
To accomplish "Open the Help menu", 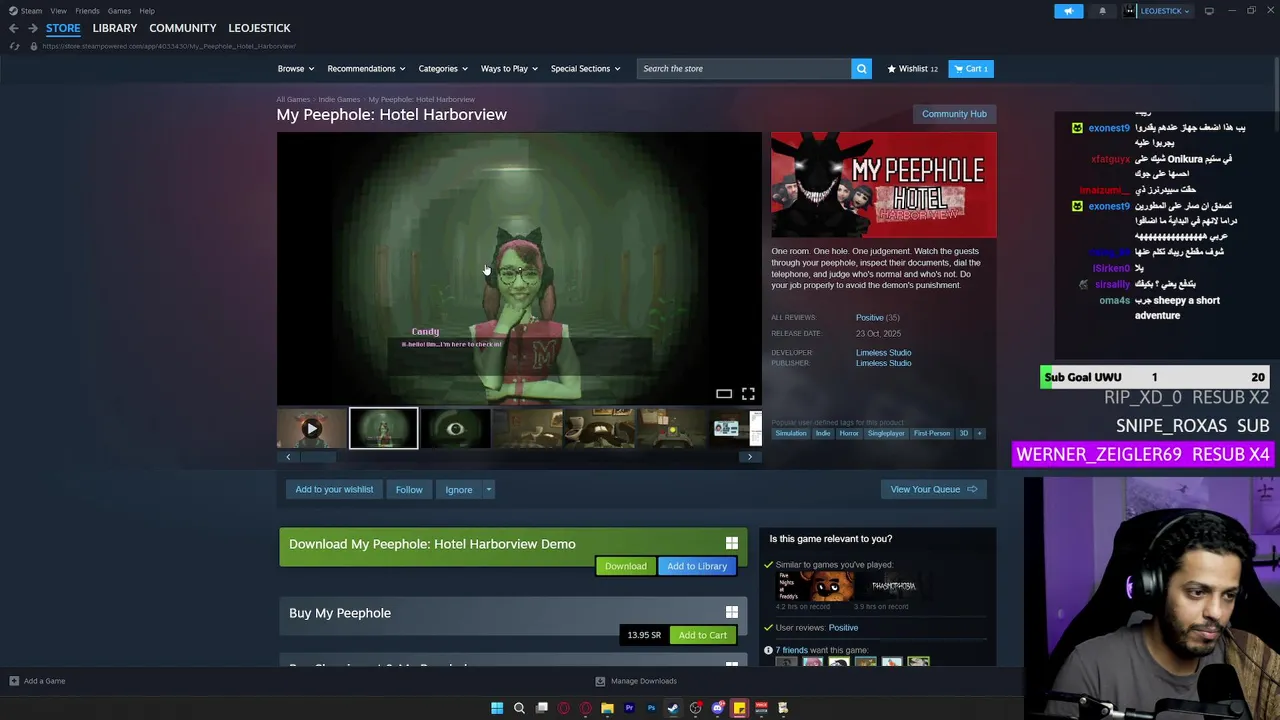I will coord(147,11).
